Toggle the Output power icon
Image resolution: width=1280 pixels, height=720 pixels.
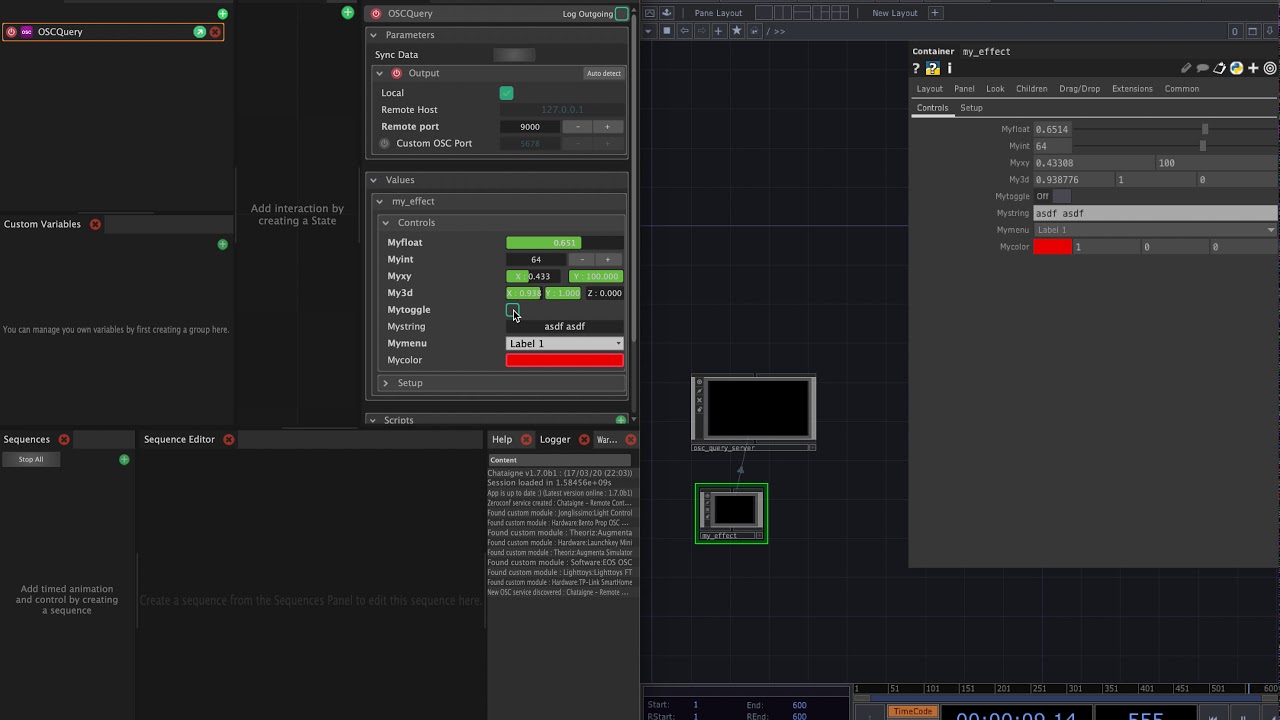coord(397,73)
